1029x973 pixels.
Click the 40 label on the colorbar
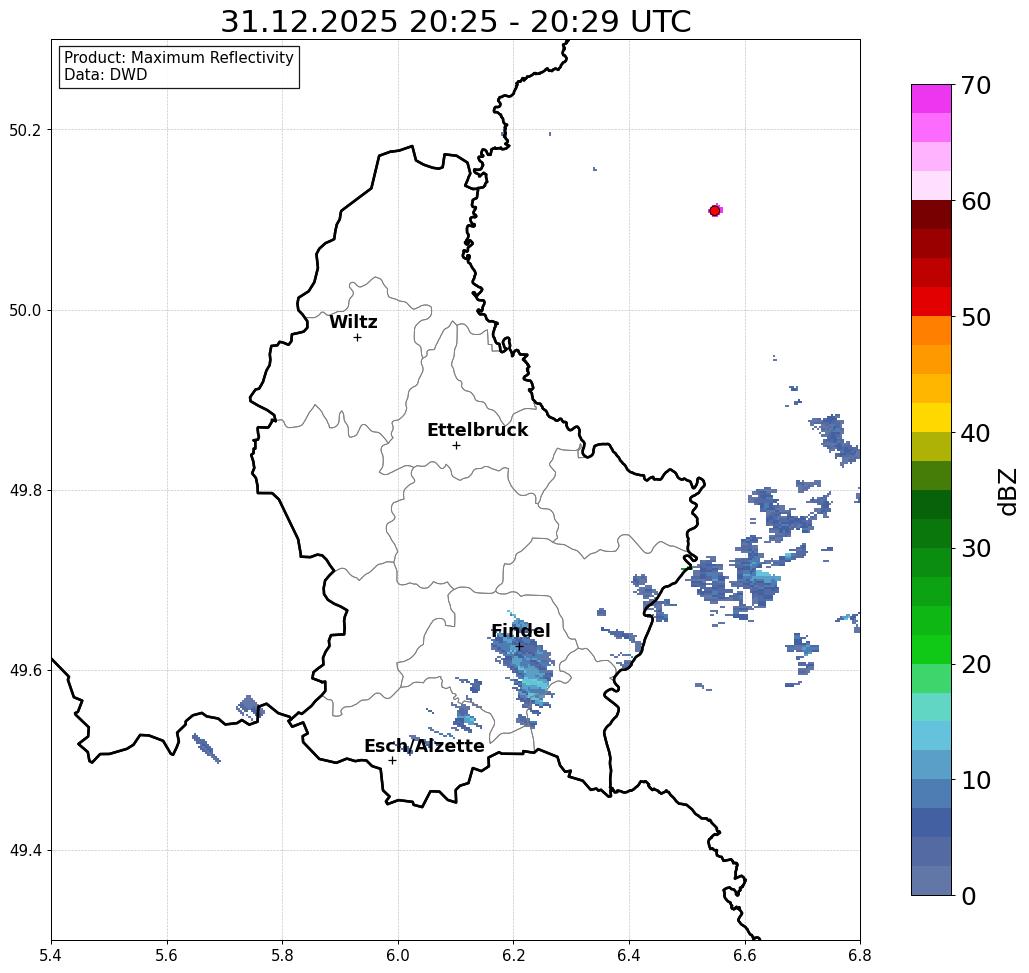(x=975, y=433)
